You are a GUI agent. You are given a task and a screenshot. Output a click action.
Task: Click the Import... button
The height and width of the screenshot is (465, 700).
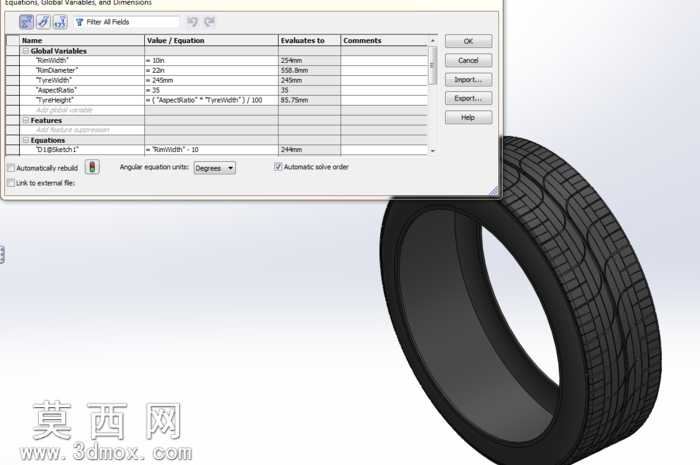468,79
